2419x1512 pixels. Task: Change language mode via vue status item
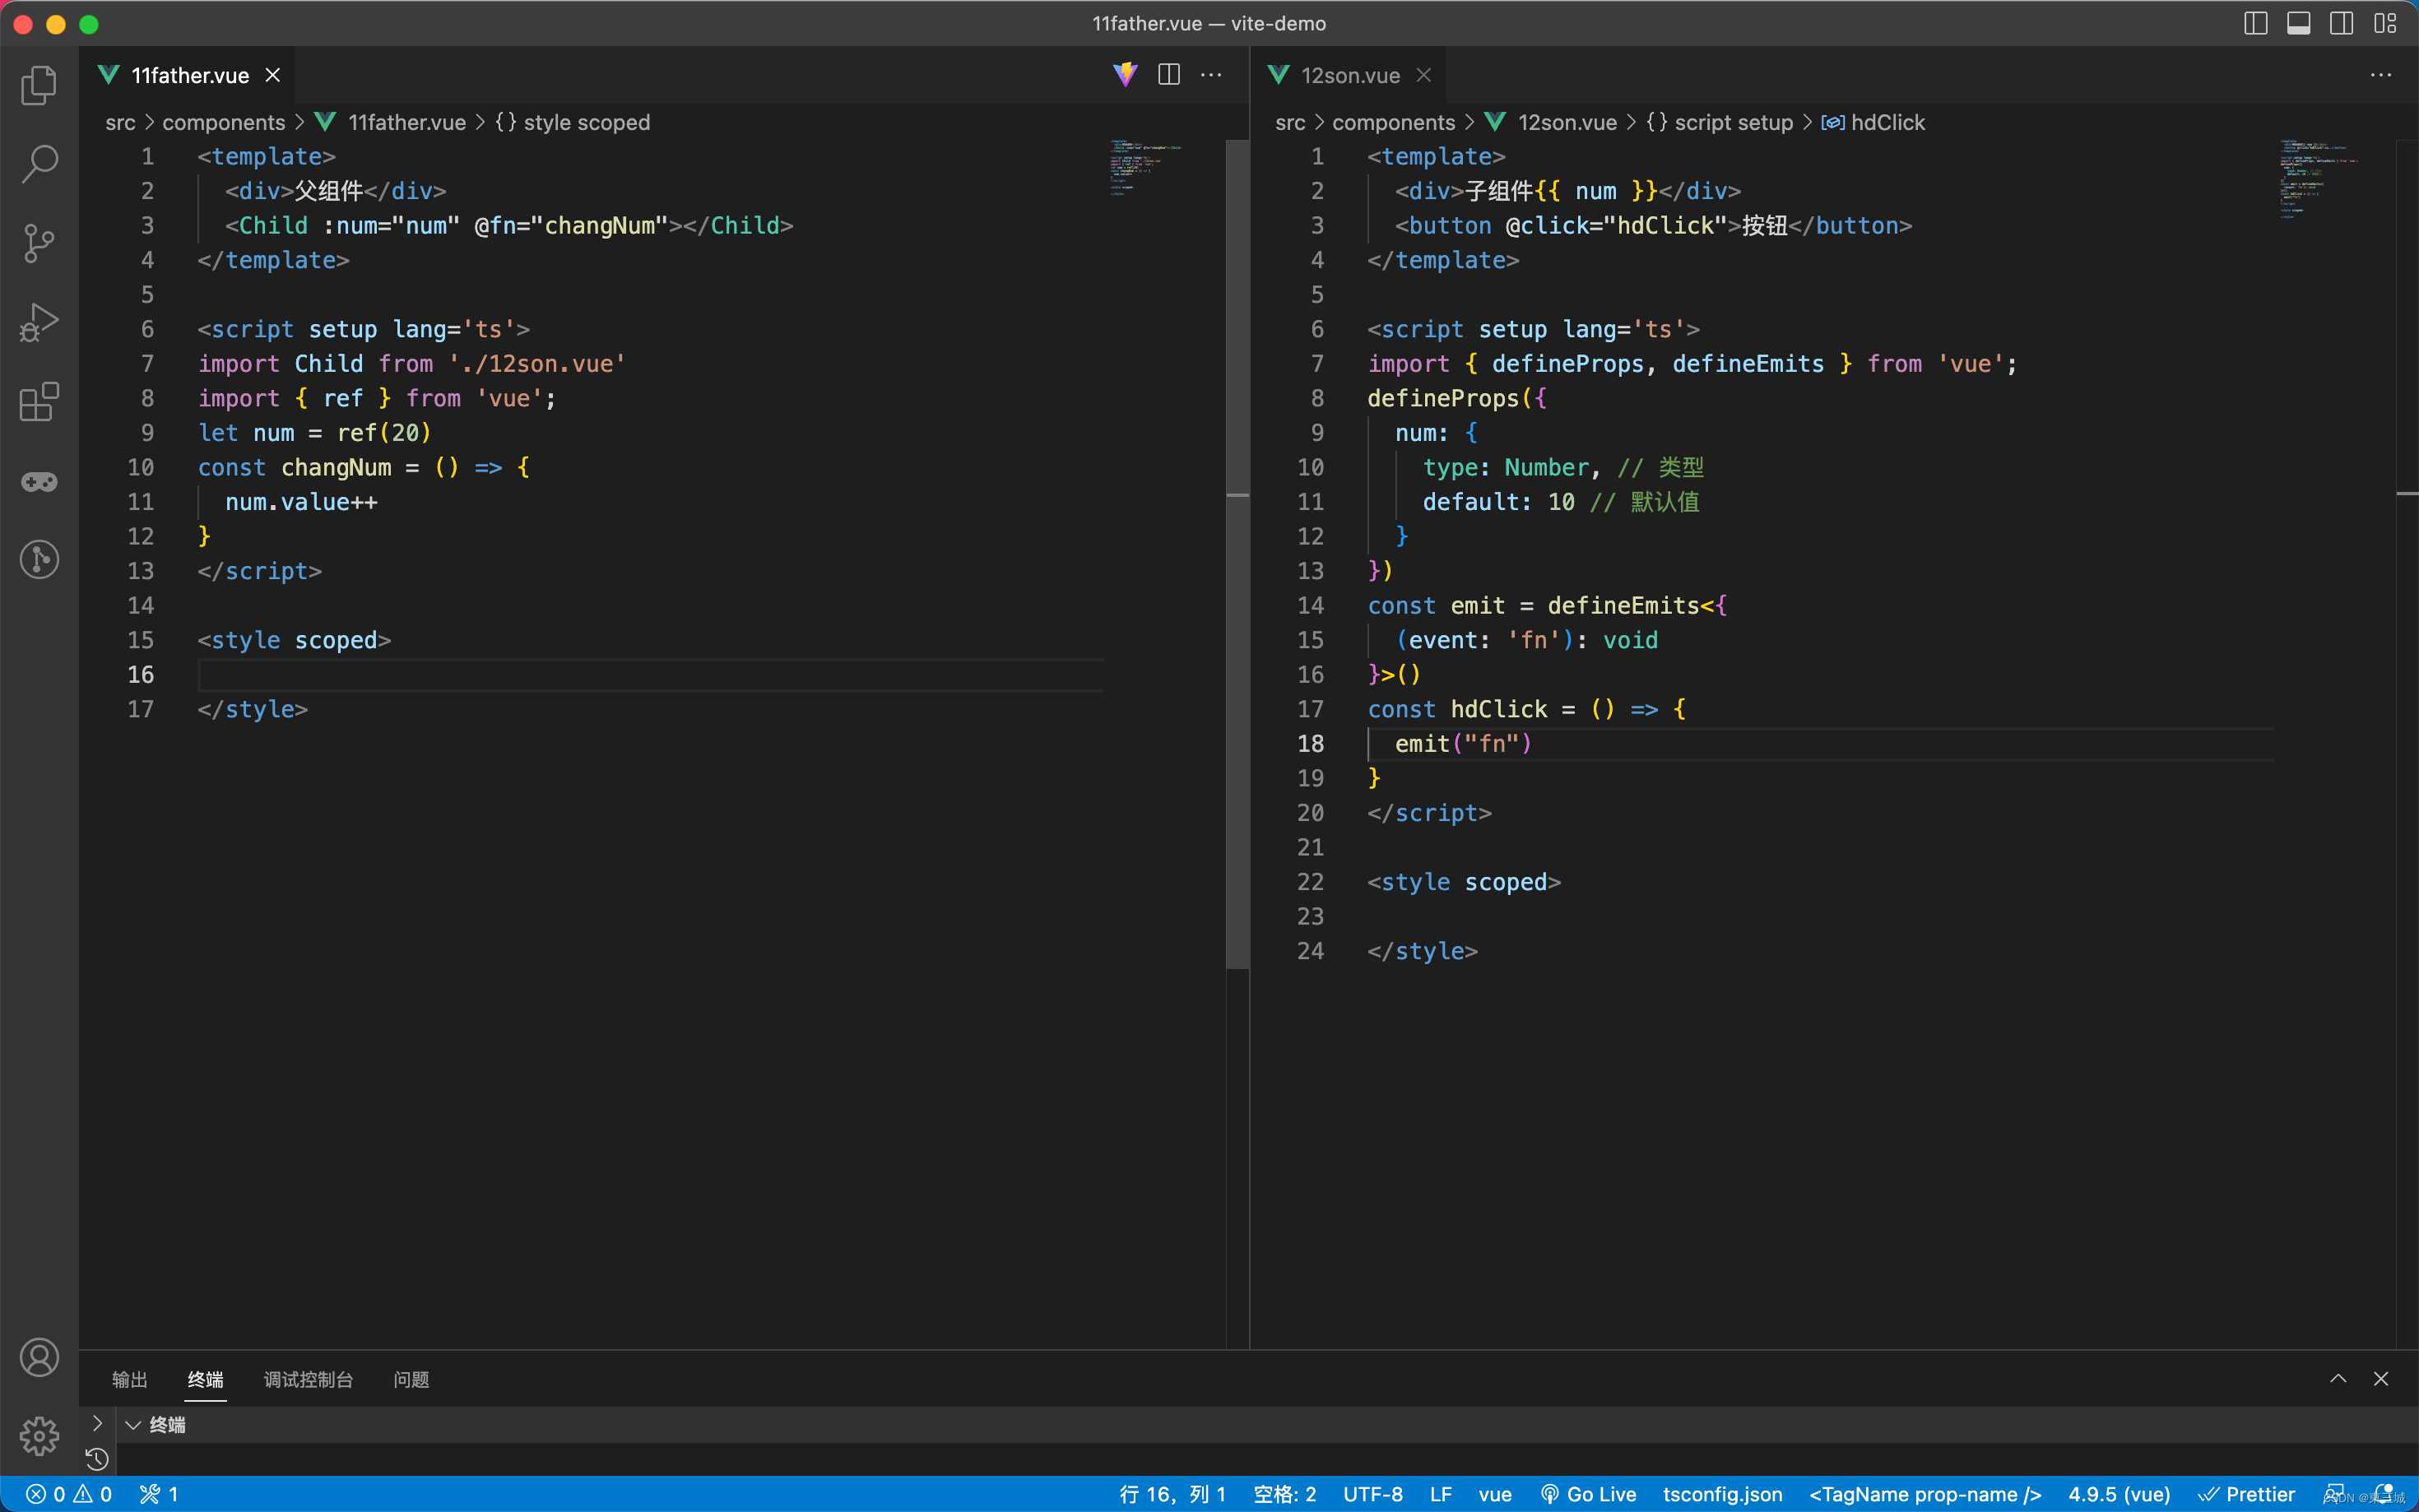coord(1495,1494)
